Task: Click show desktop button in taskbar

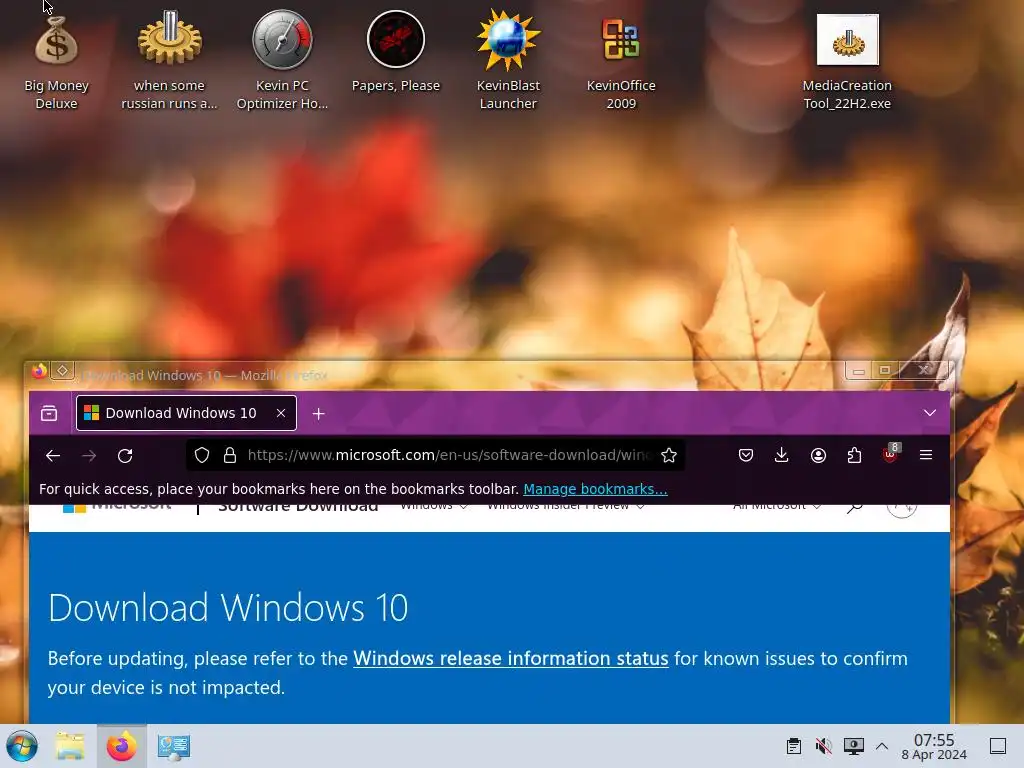Action: tap(998, 746)
